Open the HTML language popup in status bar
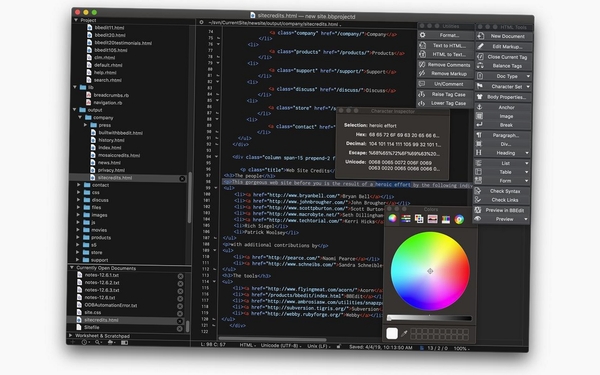Image resolution: width=600 pixels, height=375 pixels. click(x=247, y=345)
